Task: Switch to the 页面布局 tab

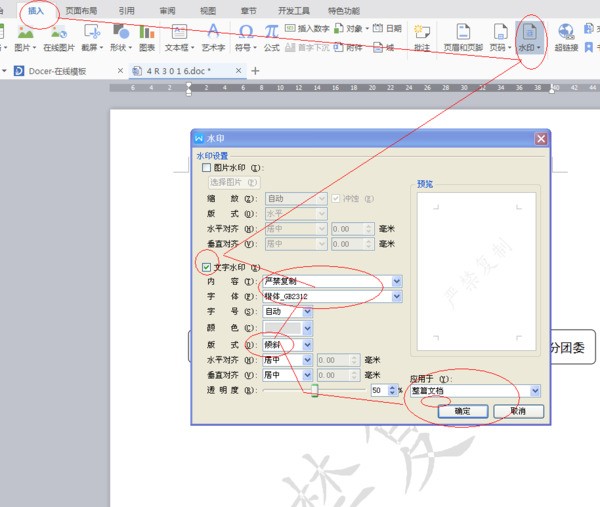Action: tap(81, 11)
